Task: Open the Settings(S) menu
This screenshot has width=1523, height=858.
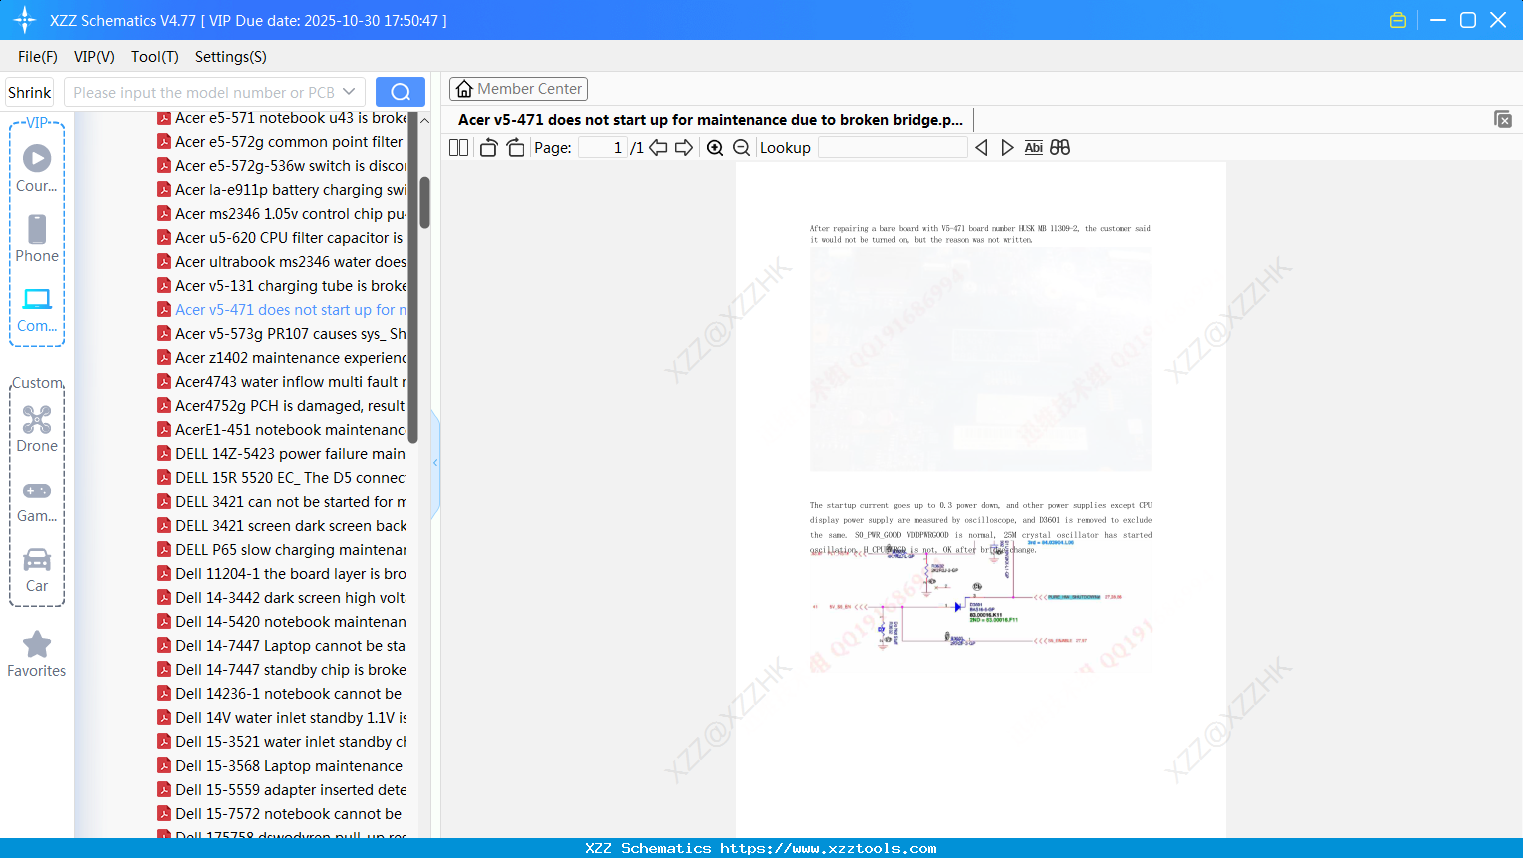Action: (x=231, y=57)
